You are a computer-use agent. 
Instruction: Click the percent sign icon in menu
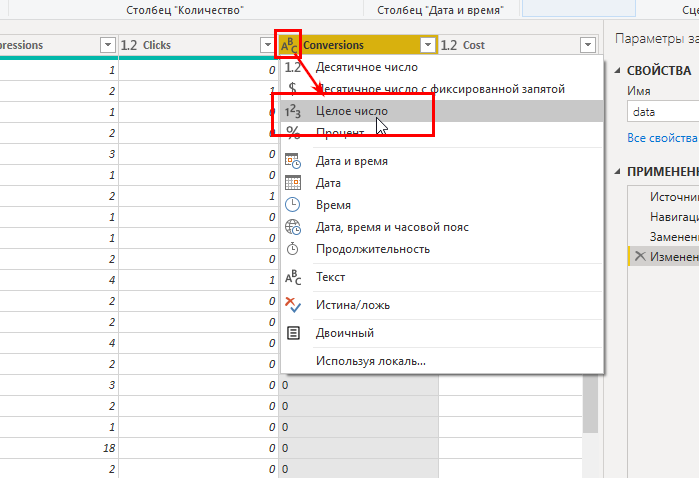click(293, 132)
